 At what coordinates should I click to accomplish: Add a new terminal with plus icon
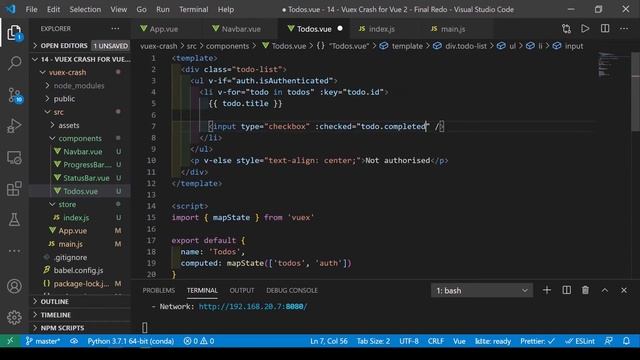547,290
